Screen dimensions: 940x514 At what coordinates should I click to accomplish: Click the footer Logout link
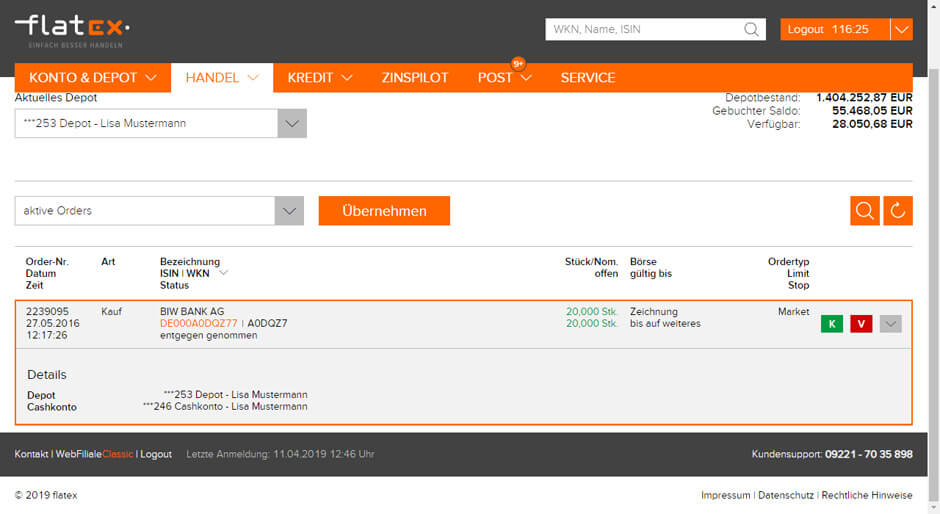[156, 454]
